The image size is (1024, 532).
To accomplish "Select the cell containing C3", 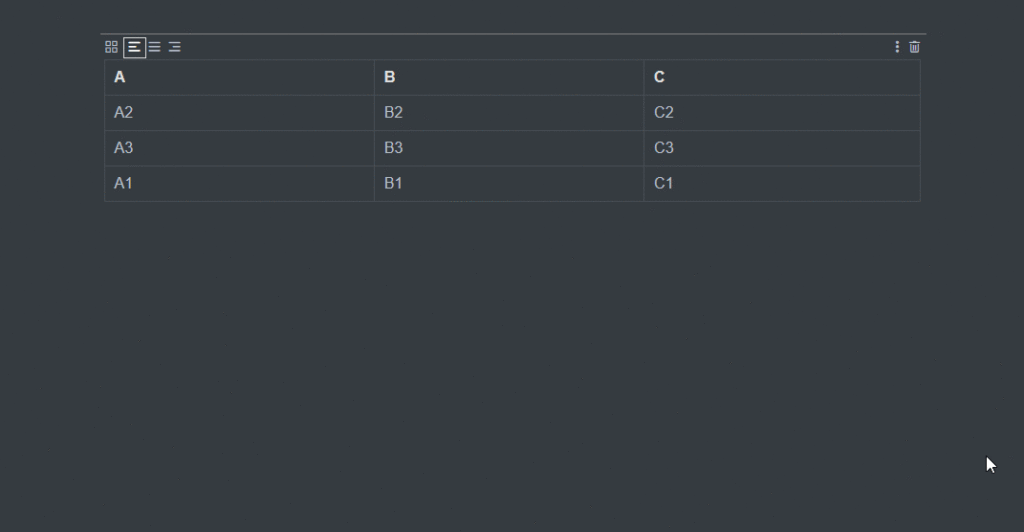I will [x=782, y=148].
